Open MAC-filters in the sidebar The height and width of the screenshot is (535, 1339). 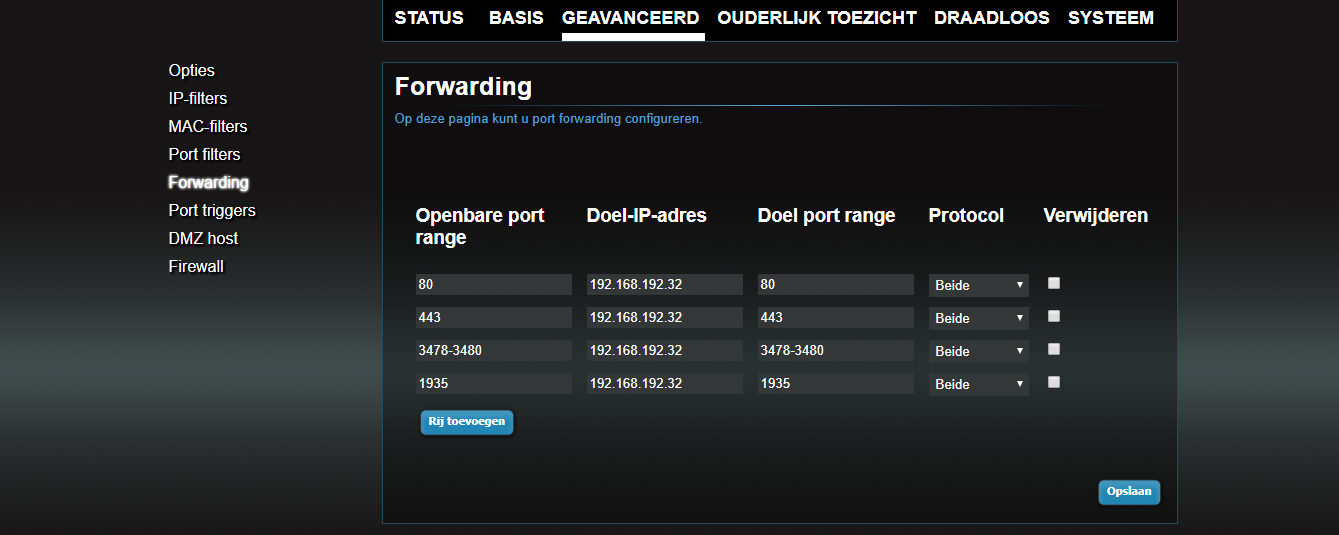point(208,126)
